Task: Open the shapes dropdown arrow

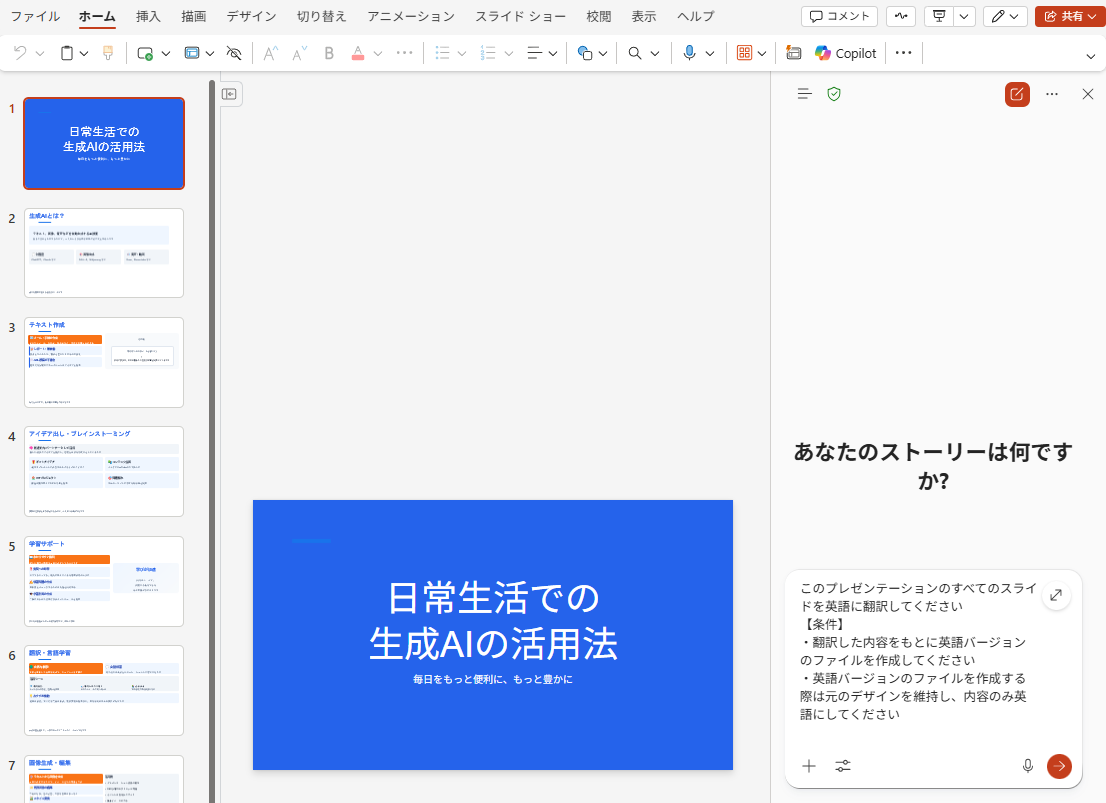Action: tap(603, 53)
